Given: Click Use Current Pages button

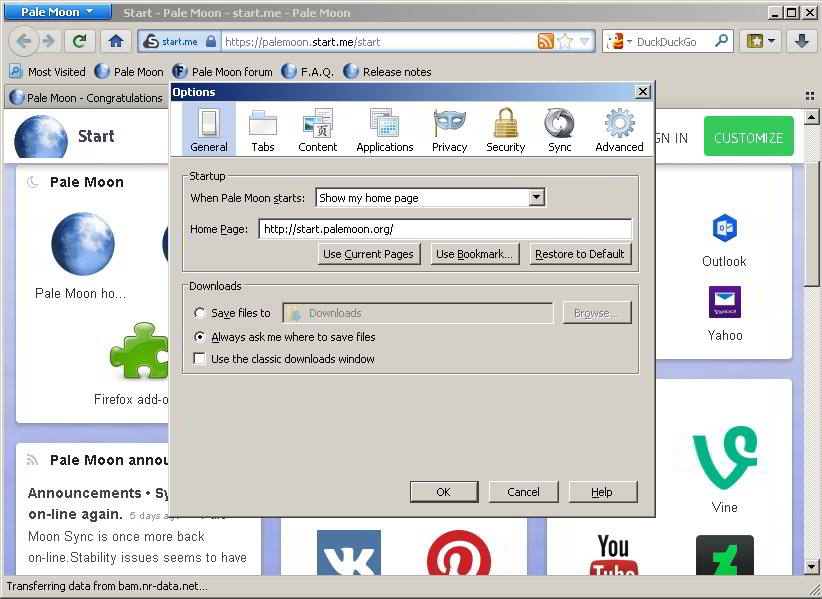Looking at the screenshot, I should [x=369, y=254].
